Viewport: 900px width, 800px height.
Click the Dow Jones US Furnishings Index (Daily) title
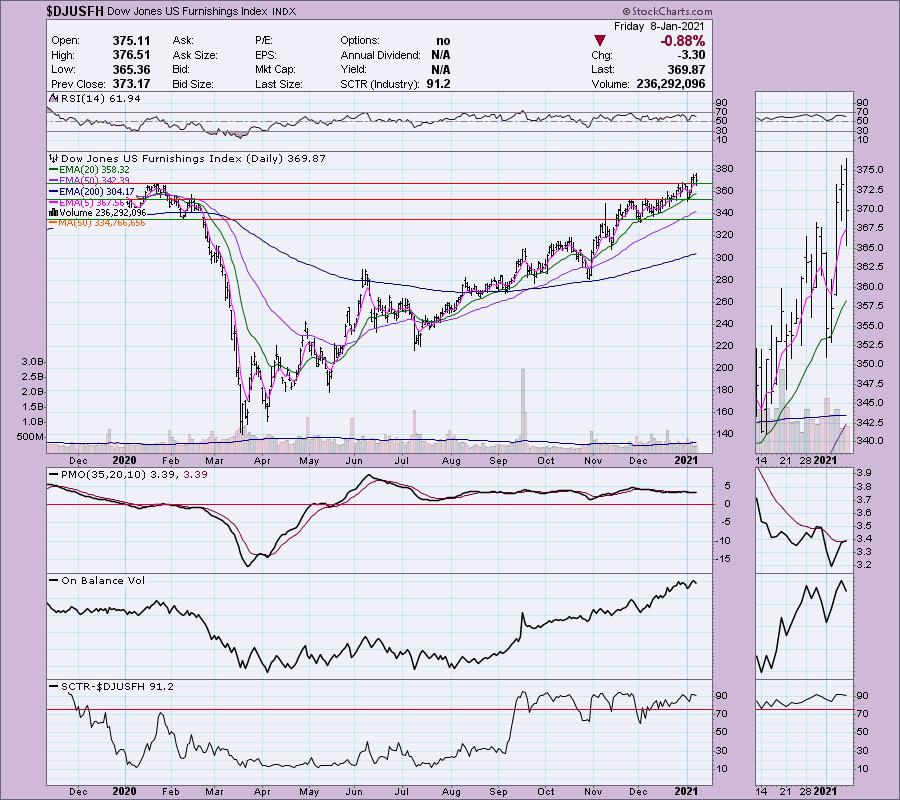(x=189, y=158)
